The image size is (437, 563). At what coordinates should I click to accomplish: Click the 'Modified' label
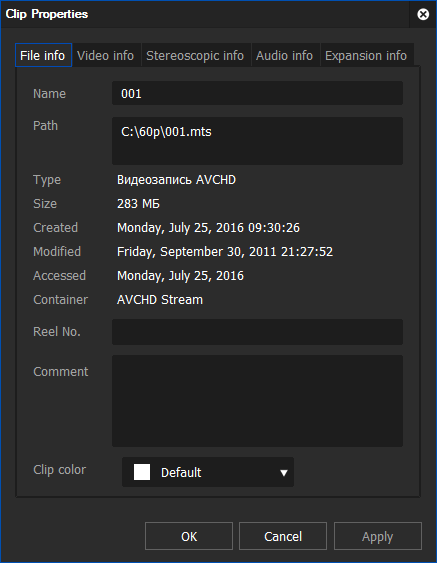(57, 252)
